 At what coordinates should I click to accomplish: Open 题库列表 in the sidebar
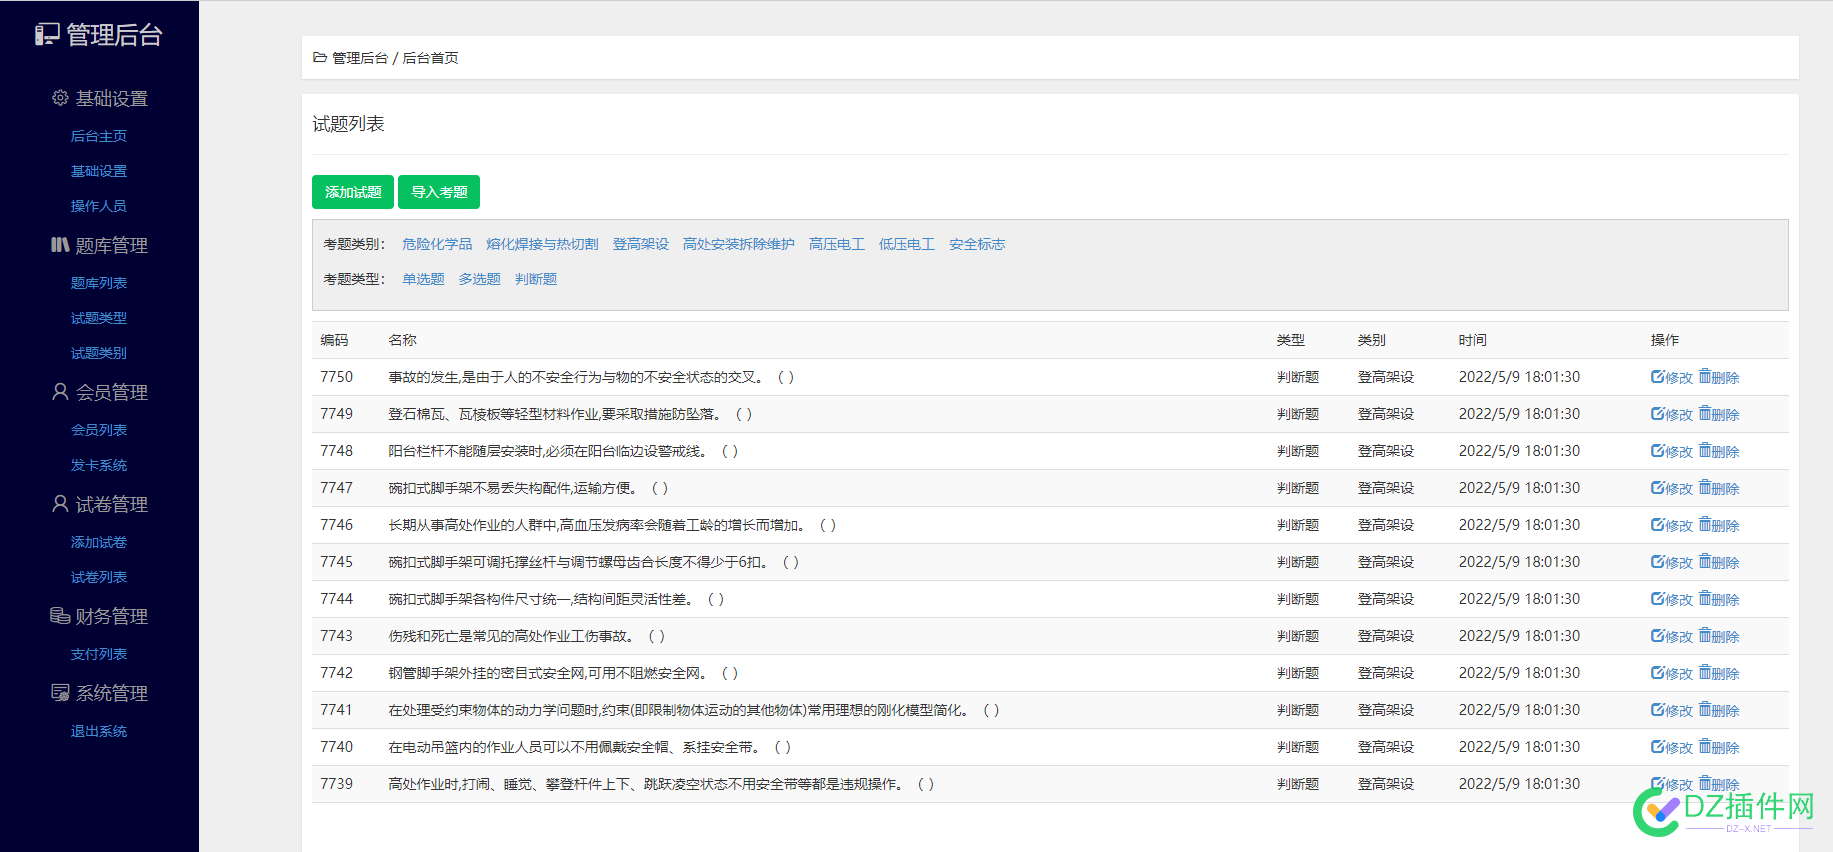pyautogui.click(x=99, y=283)
